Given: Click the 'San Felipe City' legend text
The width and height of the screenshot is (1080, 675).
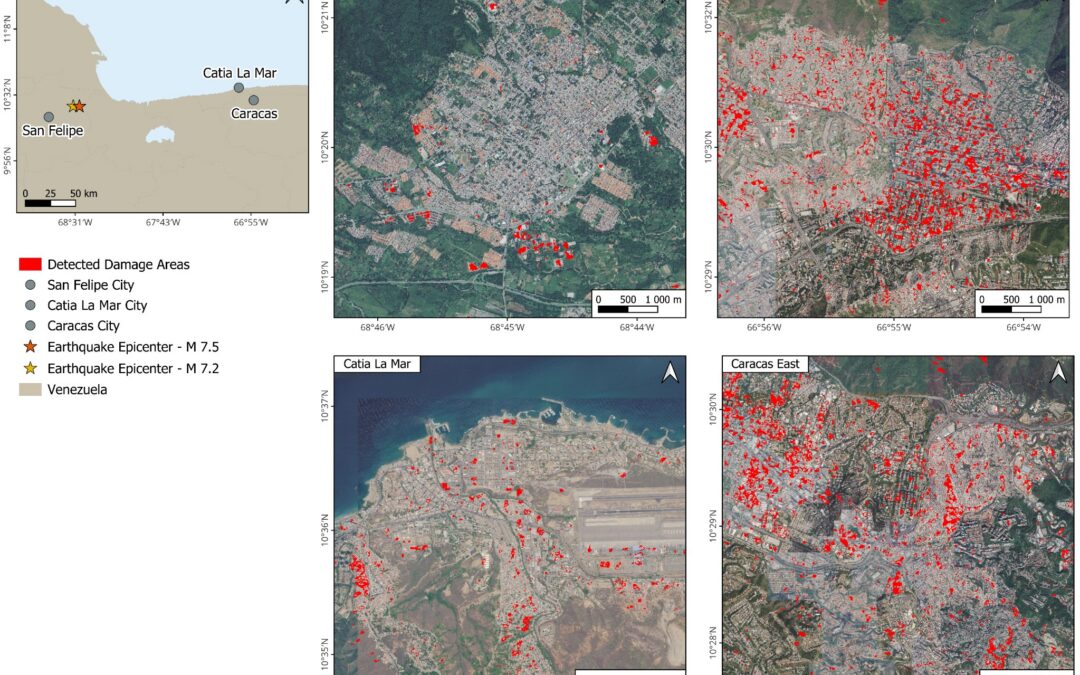Looking at the screenshot, I should point(90,284).
